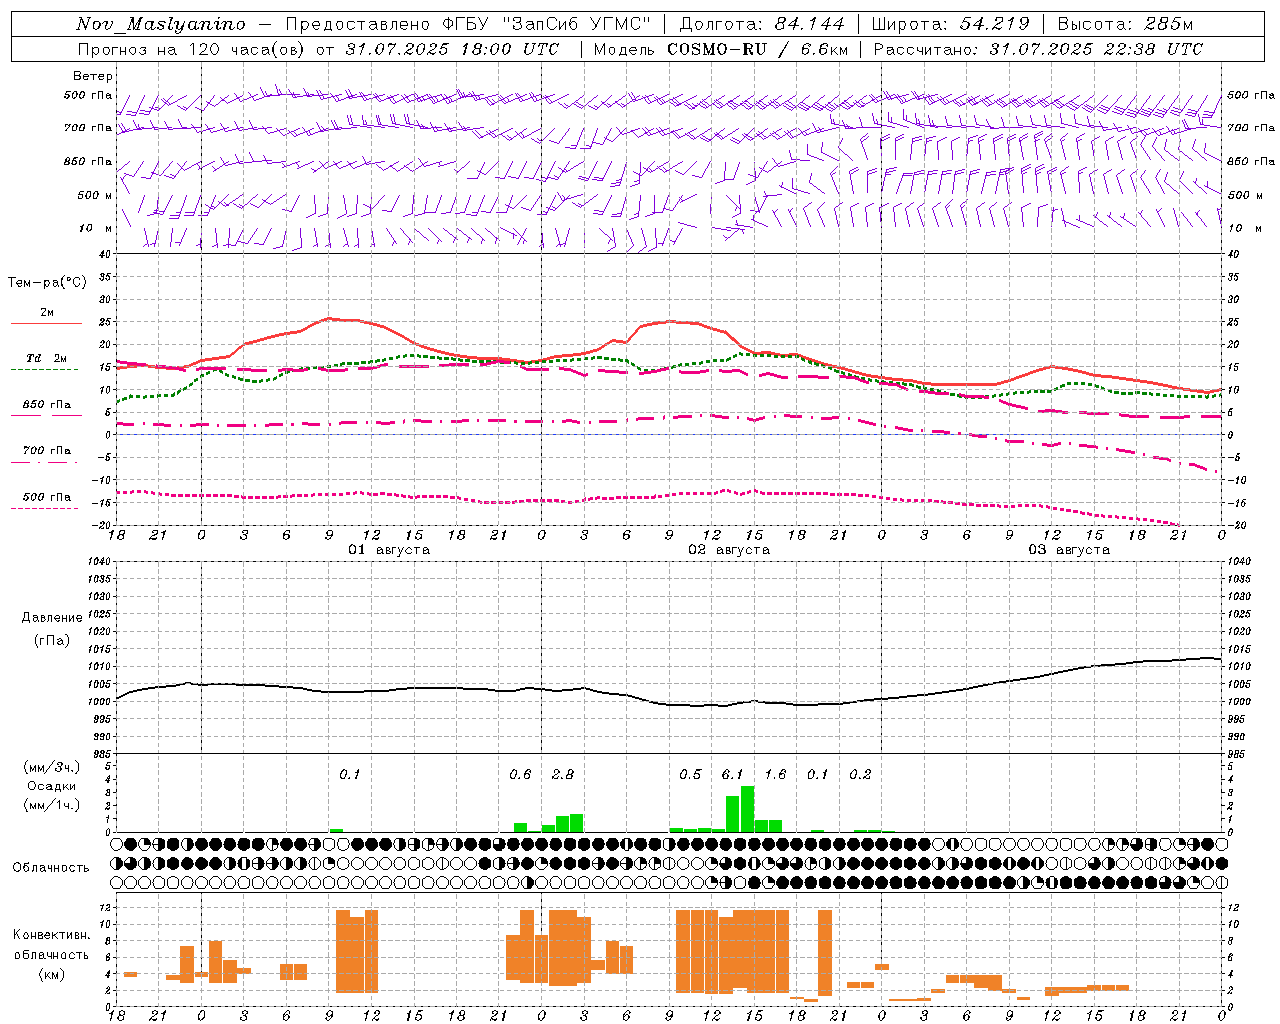Click precipitation total 2.8
Viewport: 1280px width, 1024px height.
562,774
